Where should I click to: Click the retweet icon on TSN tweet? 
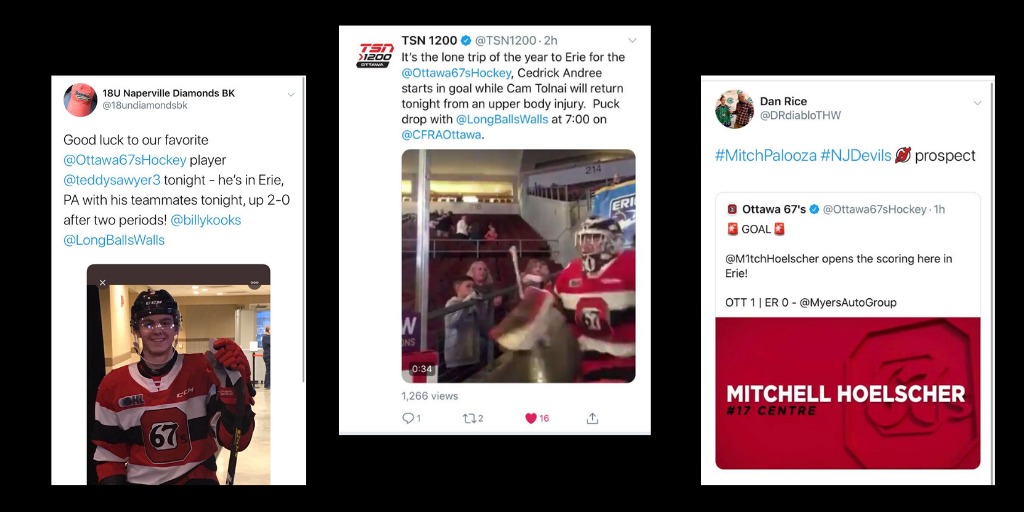click(x=469, y=418)
